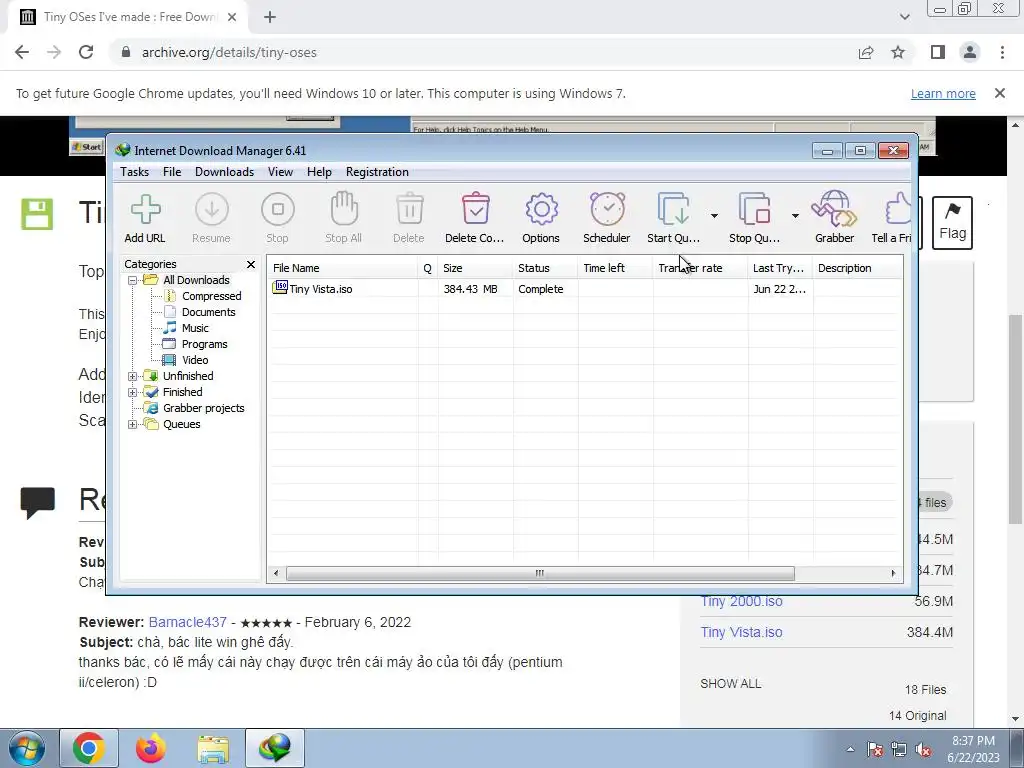Screen dimensions: 1024x768
Task: Expand the Finished category
Action: click(133, 392)
